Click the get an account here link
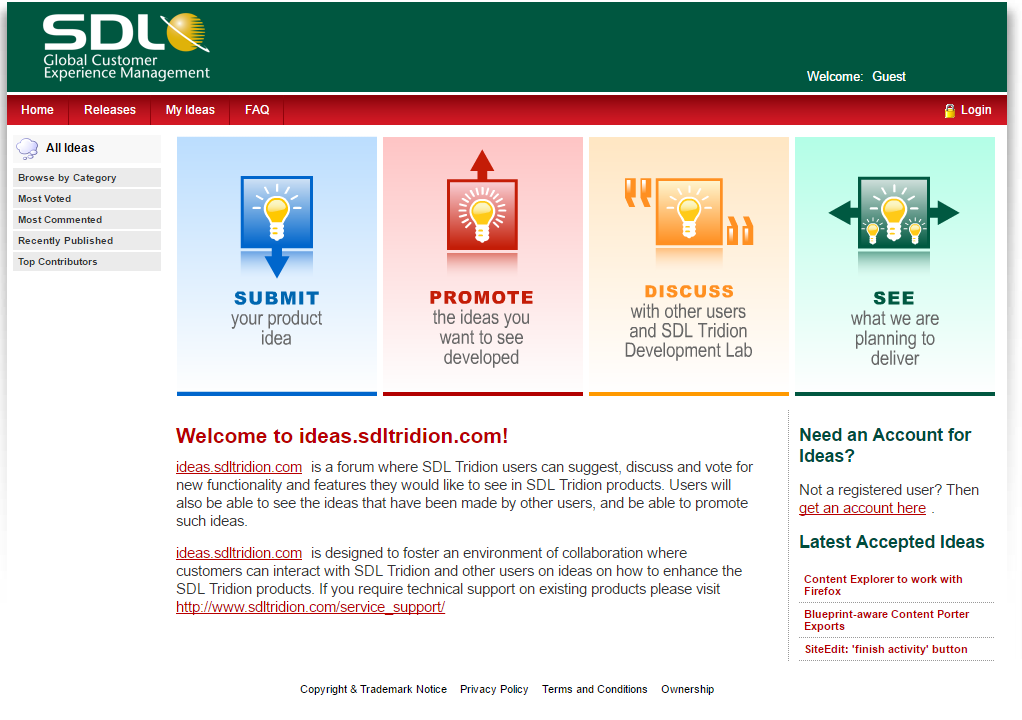The width and height of the screenshot is (1022, 720). click(x=862, y=508)
